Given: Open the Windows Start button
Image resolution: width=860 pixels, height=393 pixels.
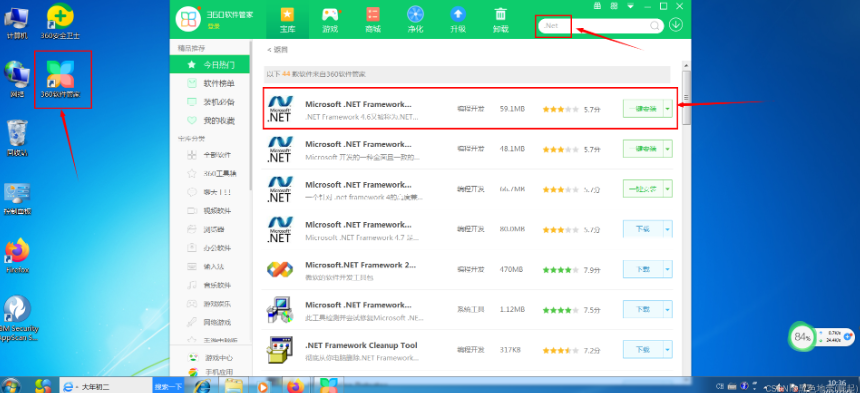Looking at the screenshot, I should tap(12, 385).
